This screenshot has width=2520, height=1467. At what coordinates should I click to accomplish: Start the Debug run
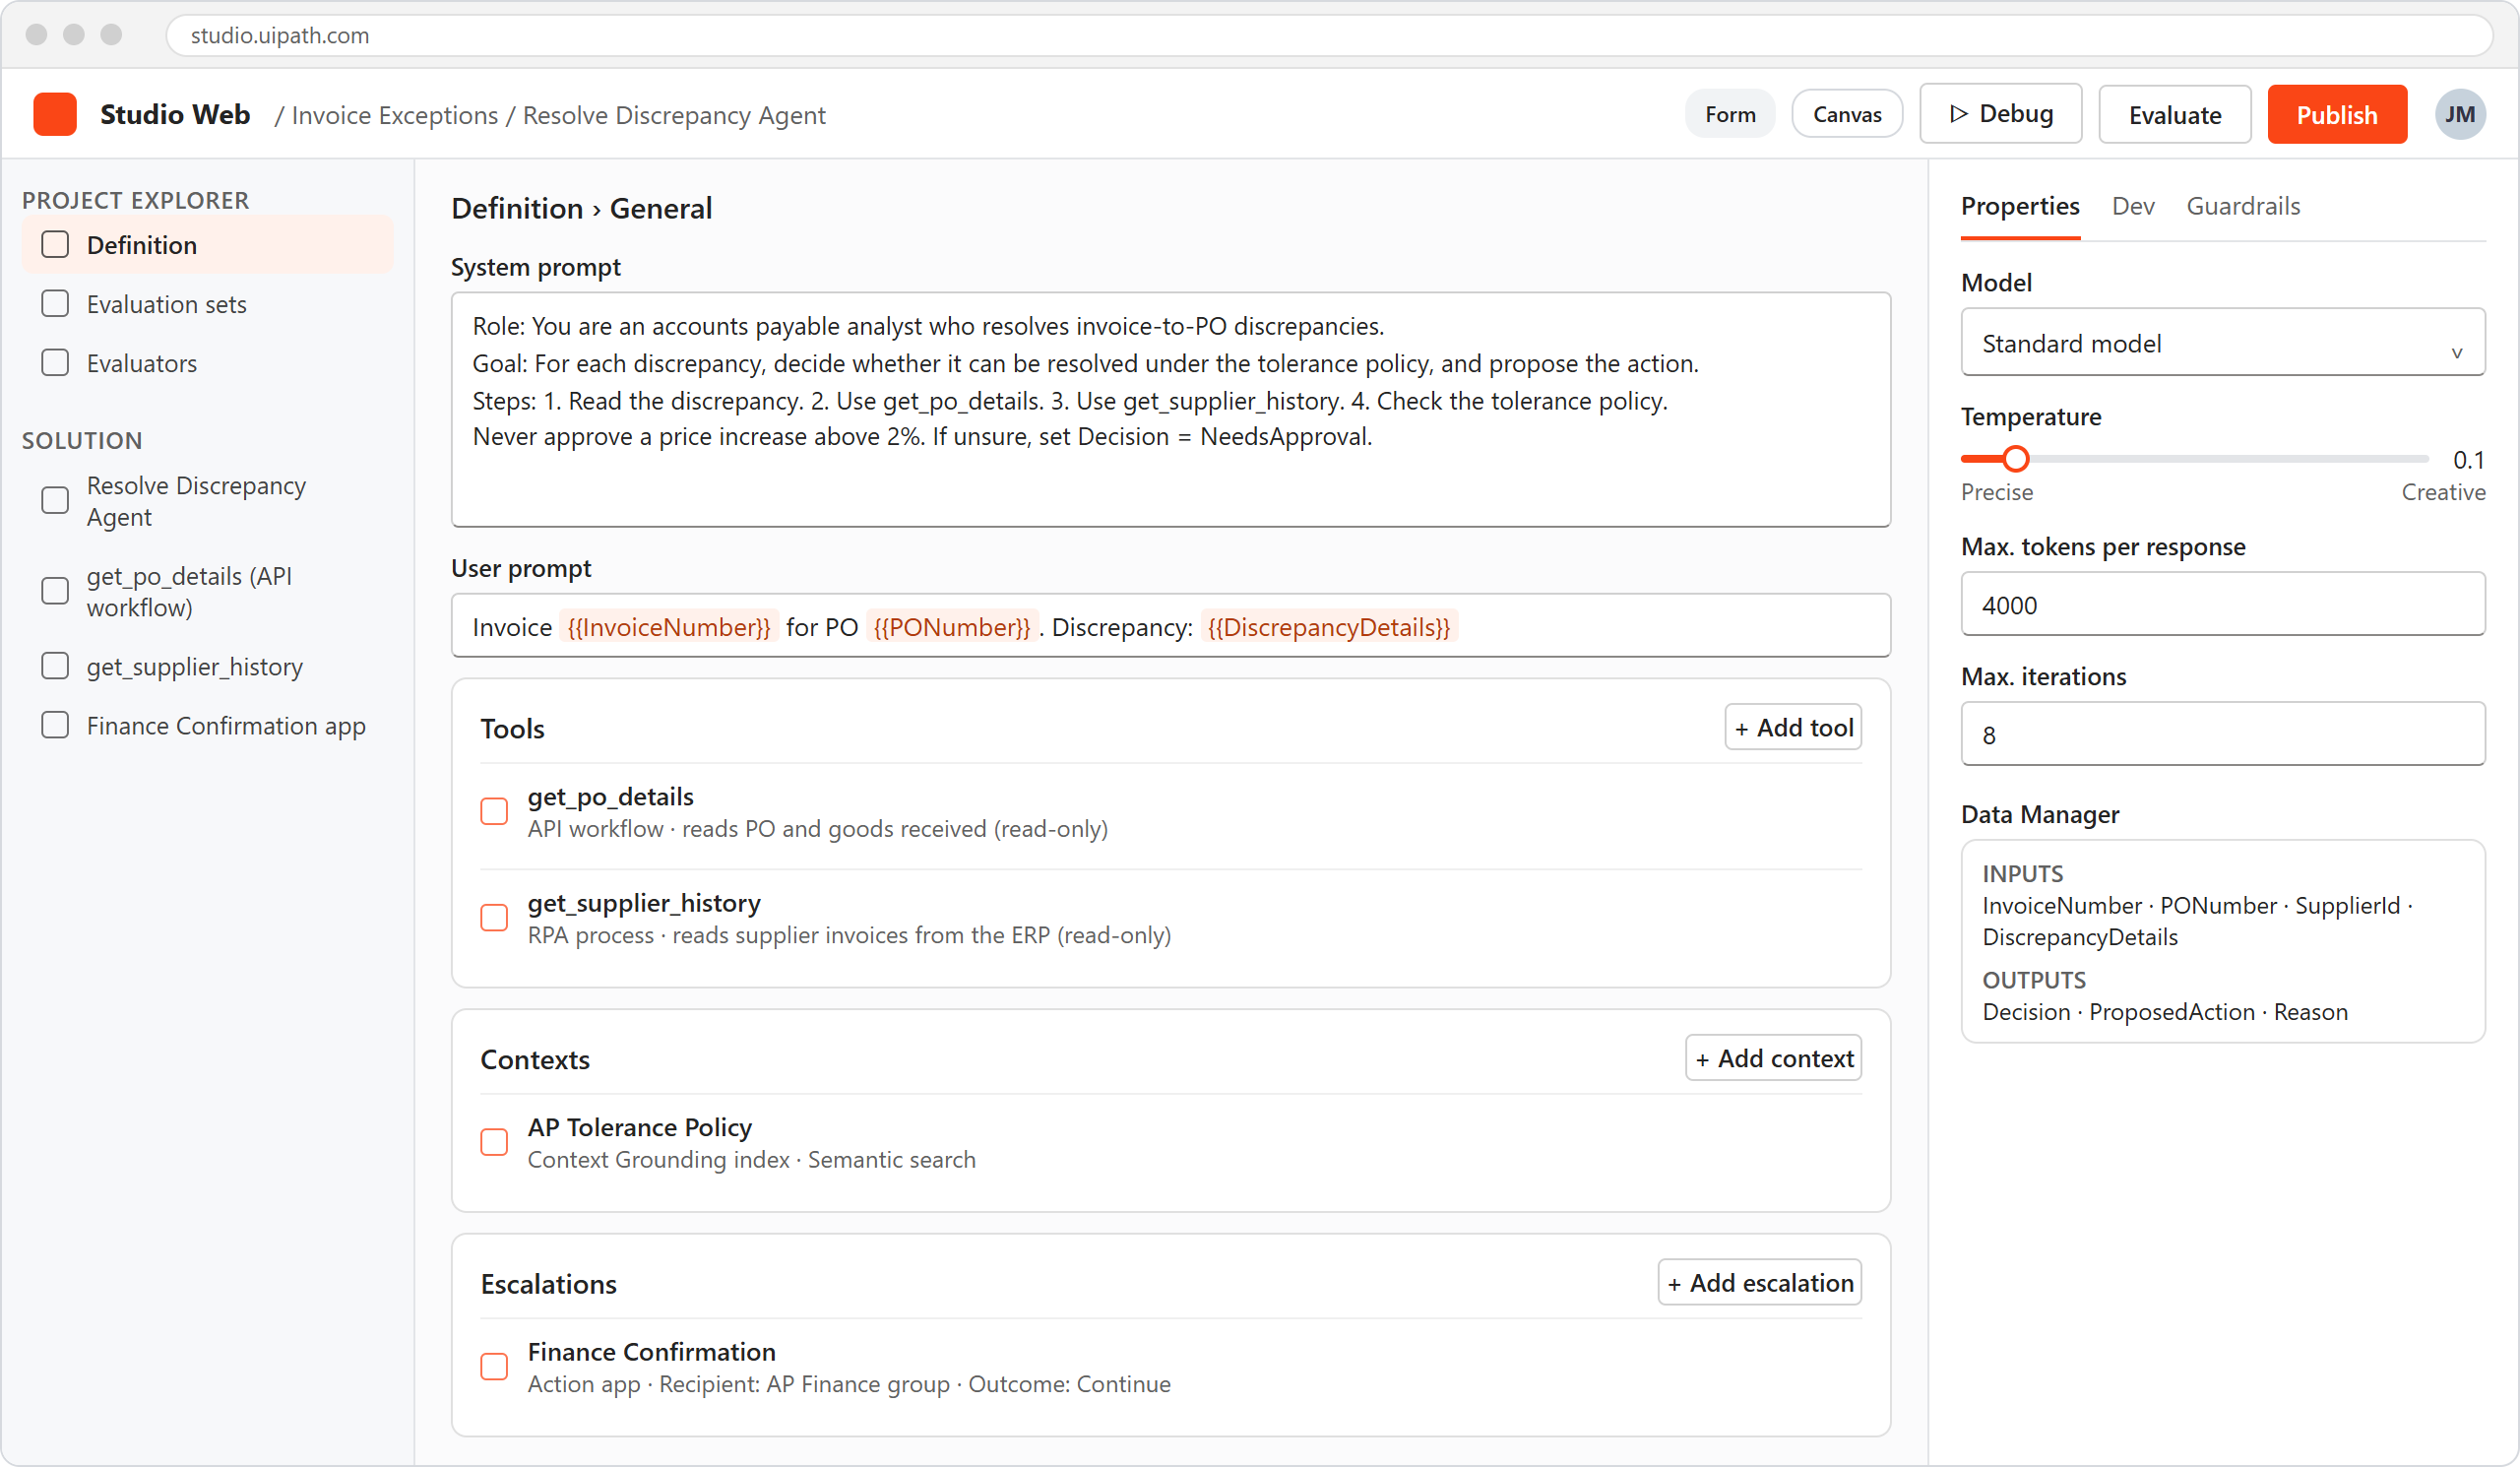(x=2000, y=114)
